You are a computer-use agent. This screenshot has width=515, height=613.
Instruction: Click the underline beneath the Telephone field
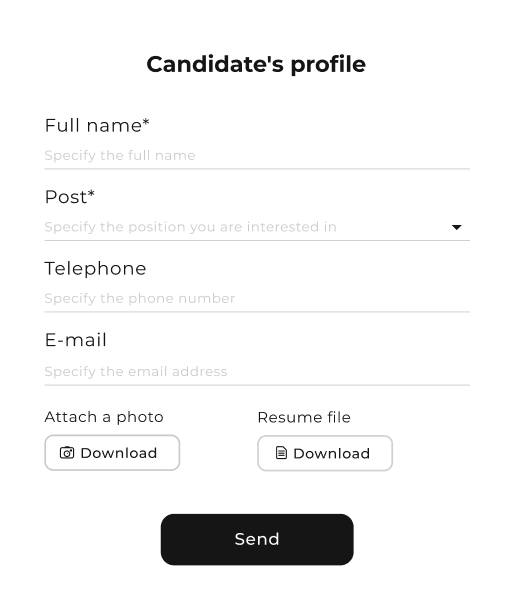(257, 312)
